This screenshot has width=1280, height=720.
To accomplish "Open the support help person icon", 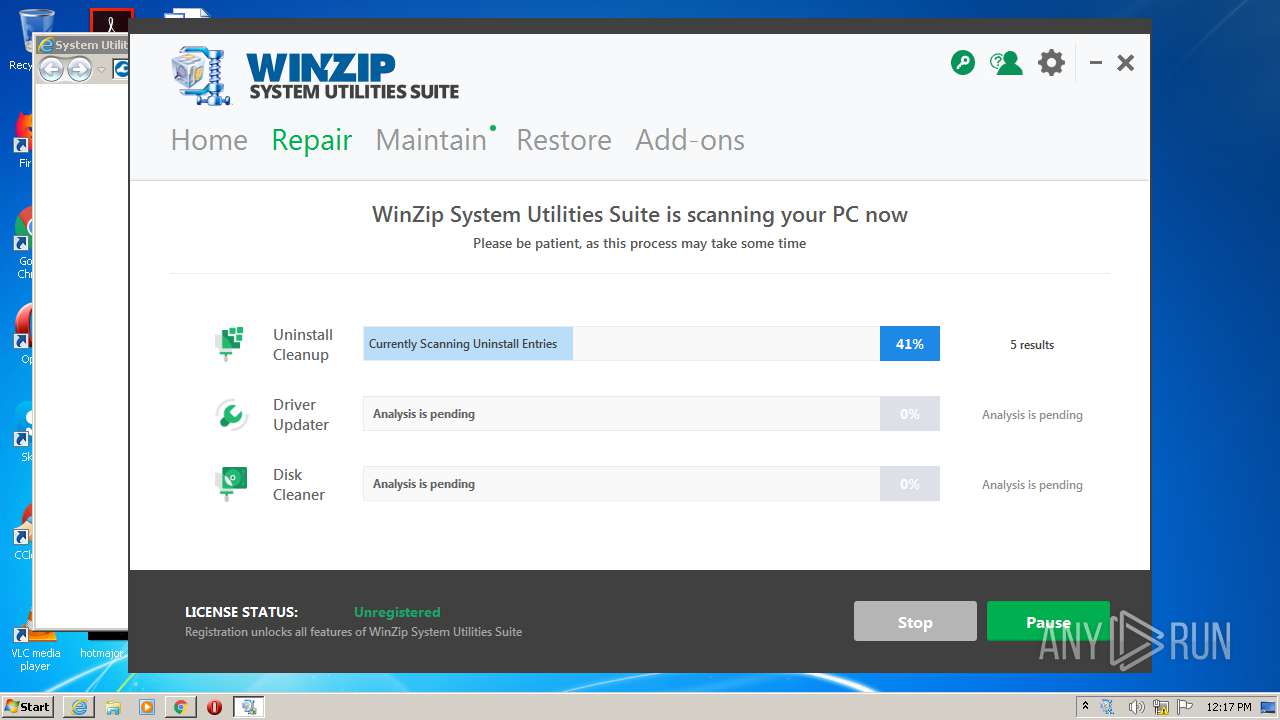I will pyautogui.click(x=1006, y=63).
